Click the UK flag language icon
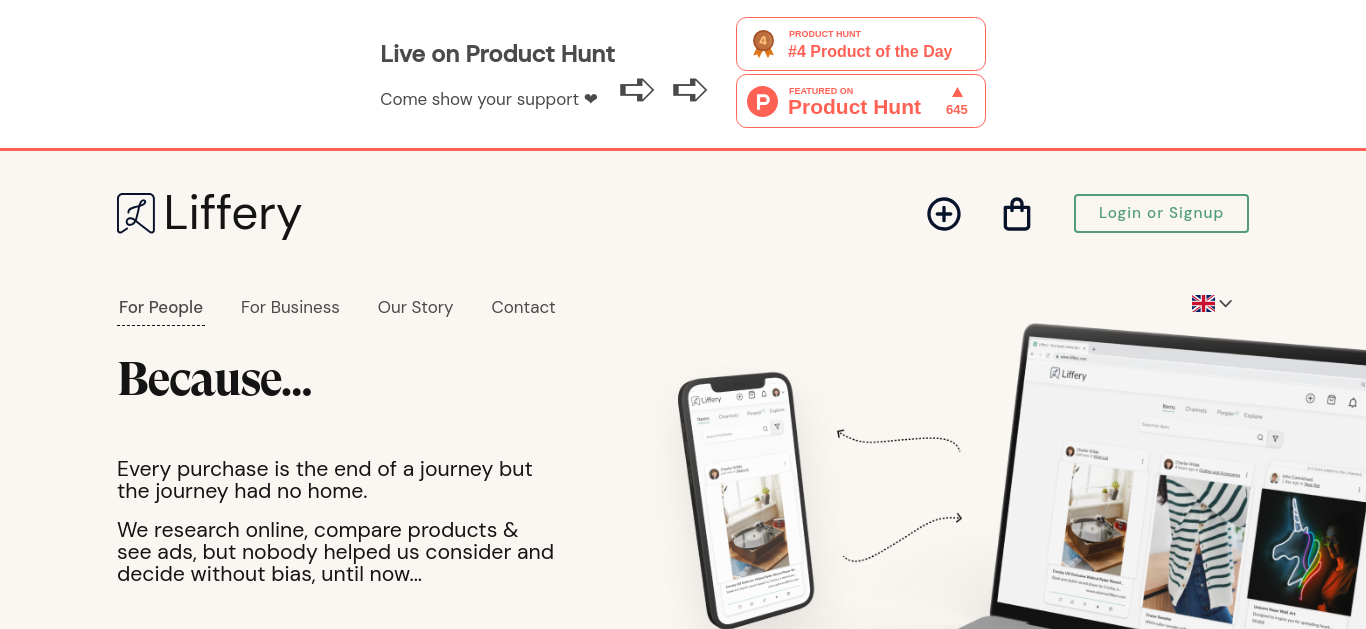This screenshot has height=629, width=1366. (1203, 303)
